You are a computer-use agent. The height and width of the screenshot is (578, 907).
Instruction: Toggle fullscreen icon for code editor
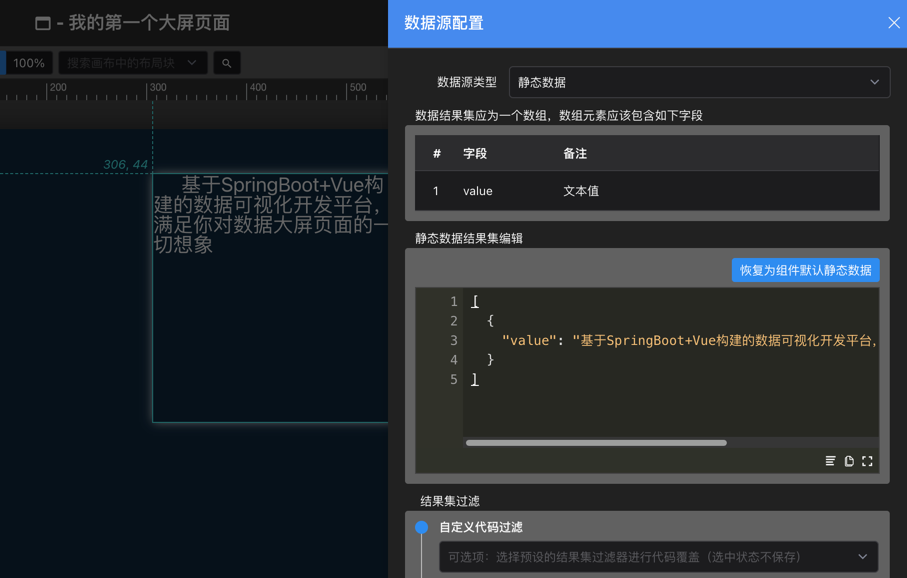point(867,461)
